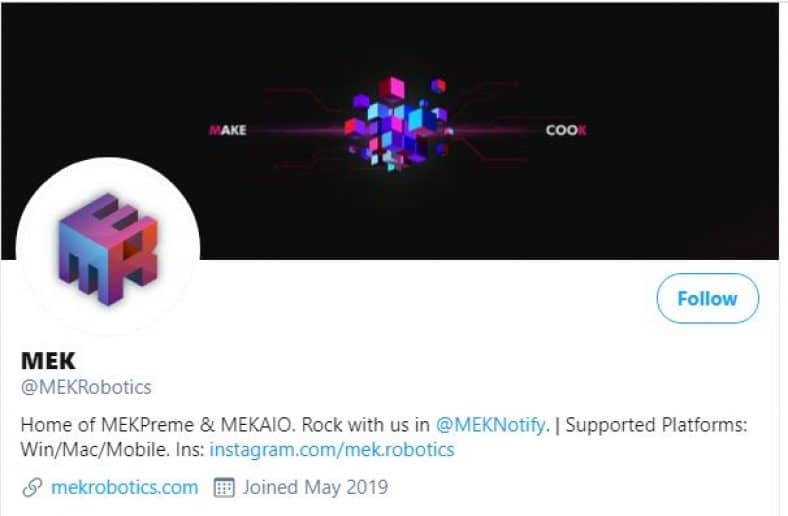Click the COOK text in banner
788x516 pixels.
(566, 130)
